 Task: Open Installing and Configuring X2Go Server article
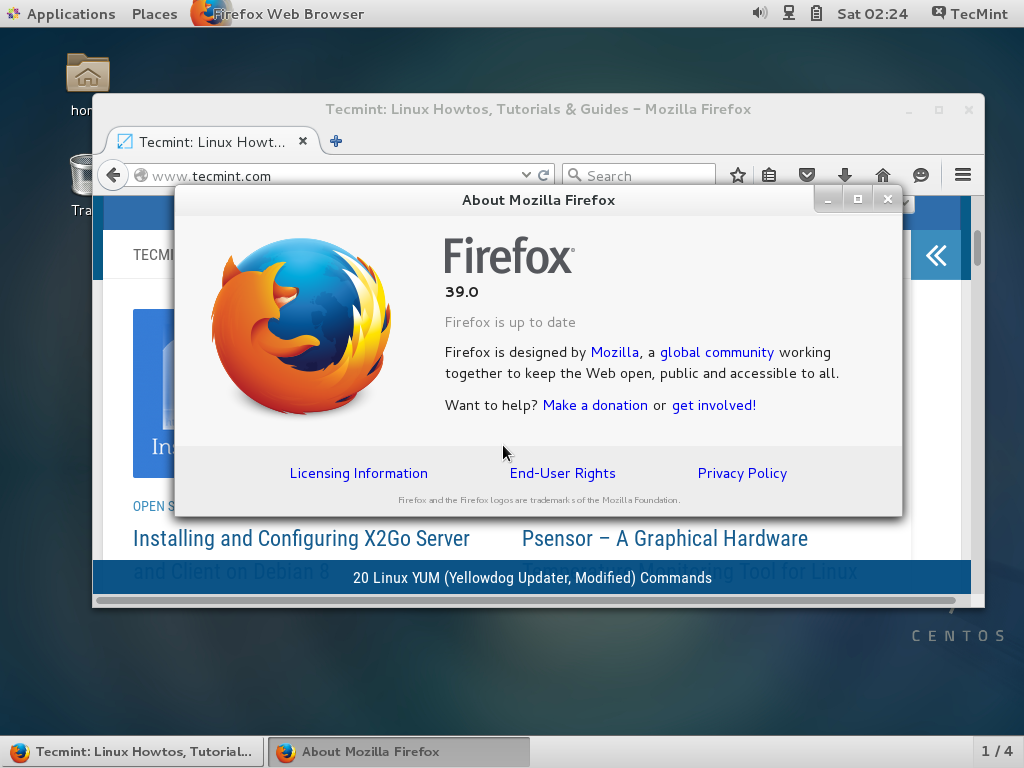[x=301, y=538]
